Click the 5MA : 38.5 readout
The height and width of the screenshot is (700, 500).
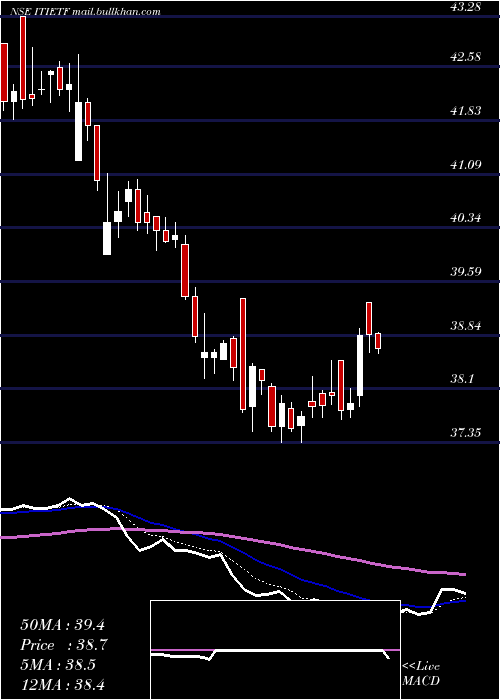(58, 665)
